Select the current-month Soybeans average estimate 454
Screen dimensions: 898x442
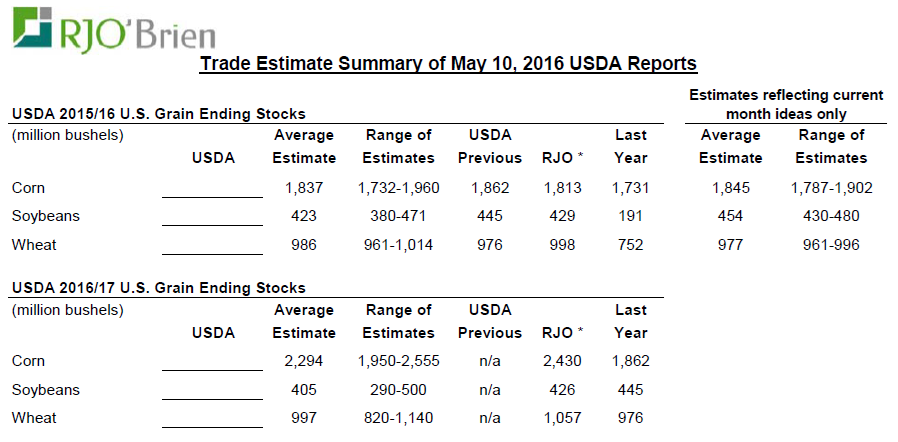click(731, 215)
